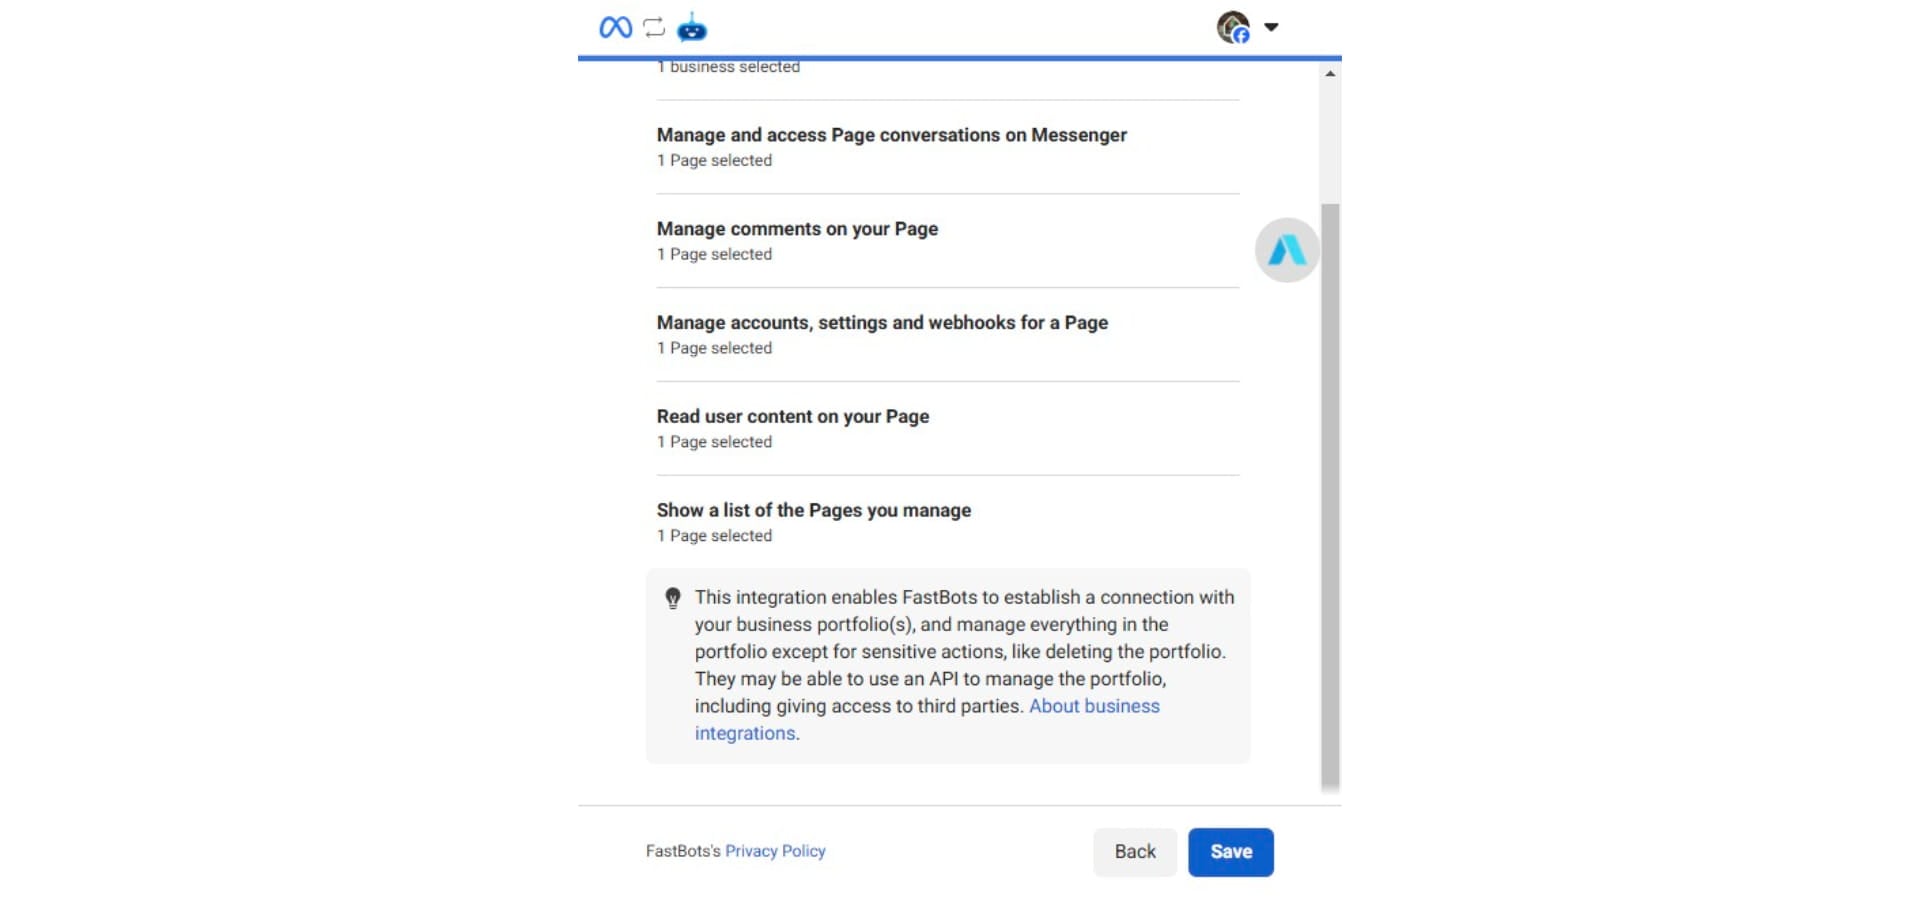Screen dimensions: 1920x911
Task: Click the Meta infinity logo
Action: point(615,27)
